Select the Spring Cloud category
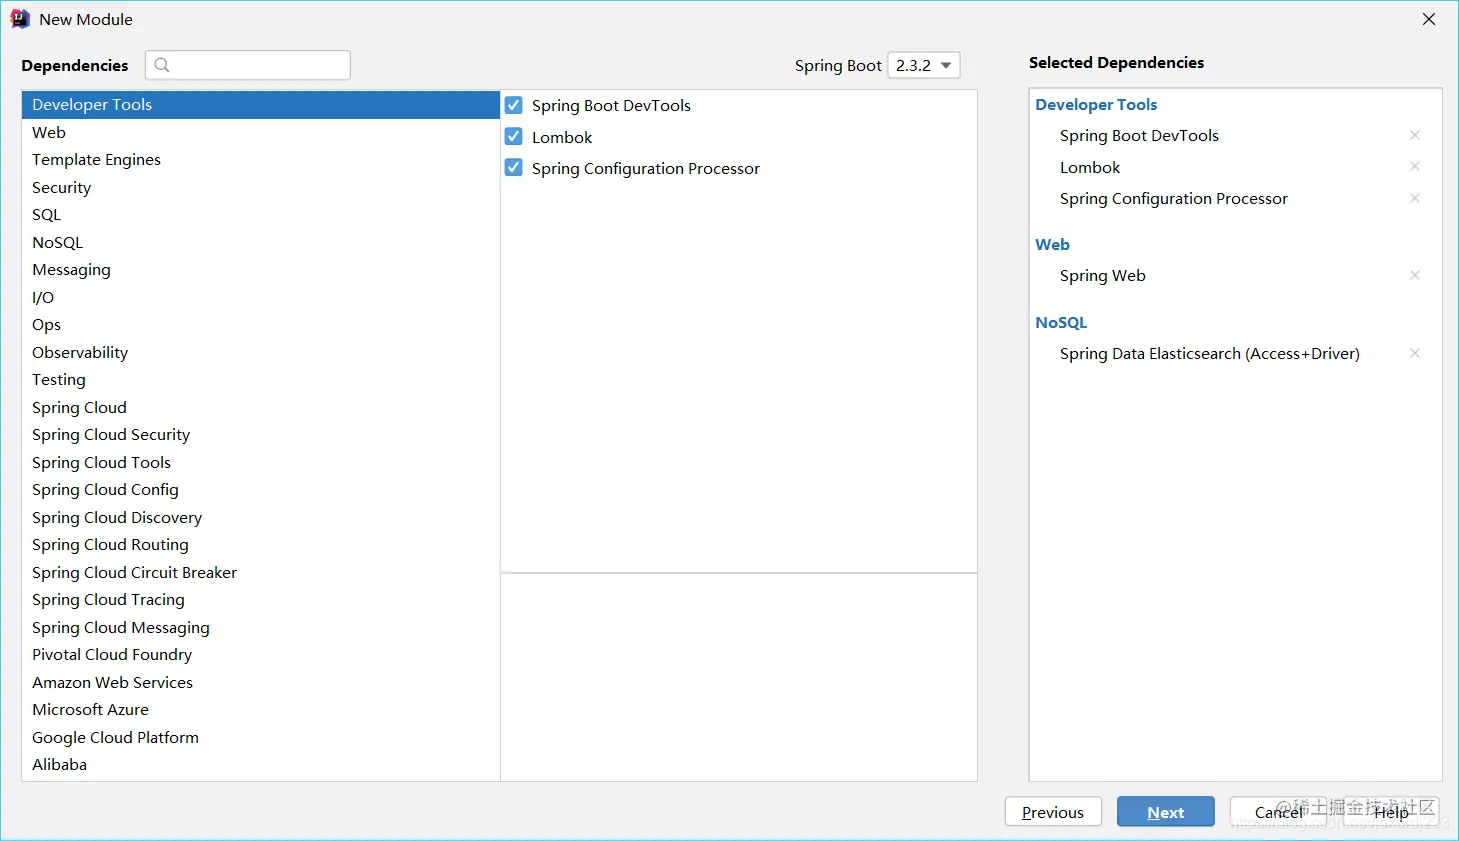The width and height of the screenshot is (1459, 841). click(261, 407)
